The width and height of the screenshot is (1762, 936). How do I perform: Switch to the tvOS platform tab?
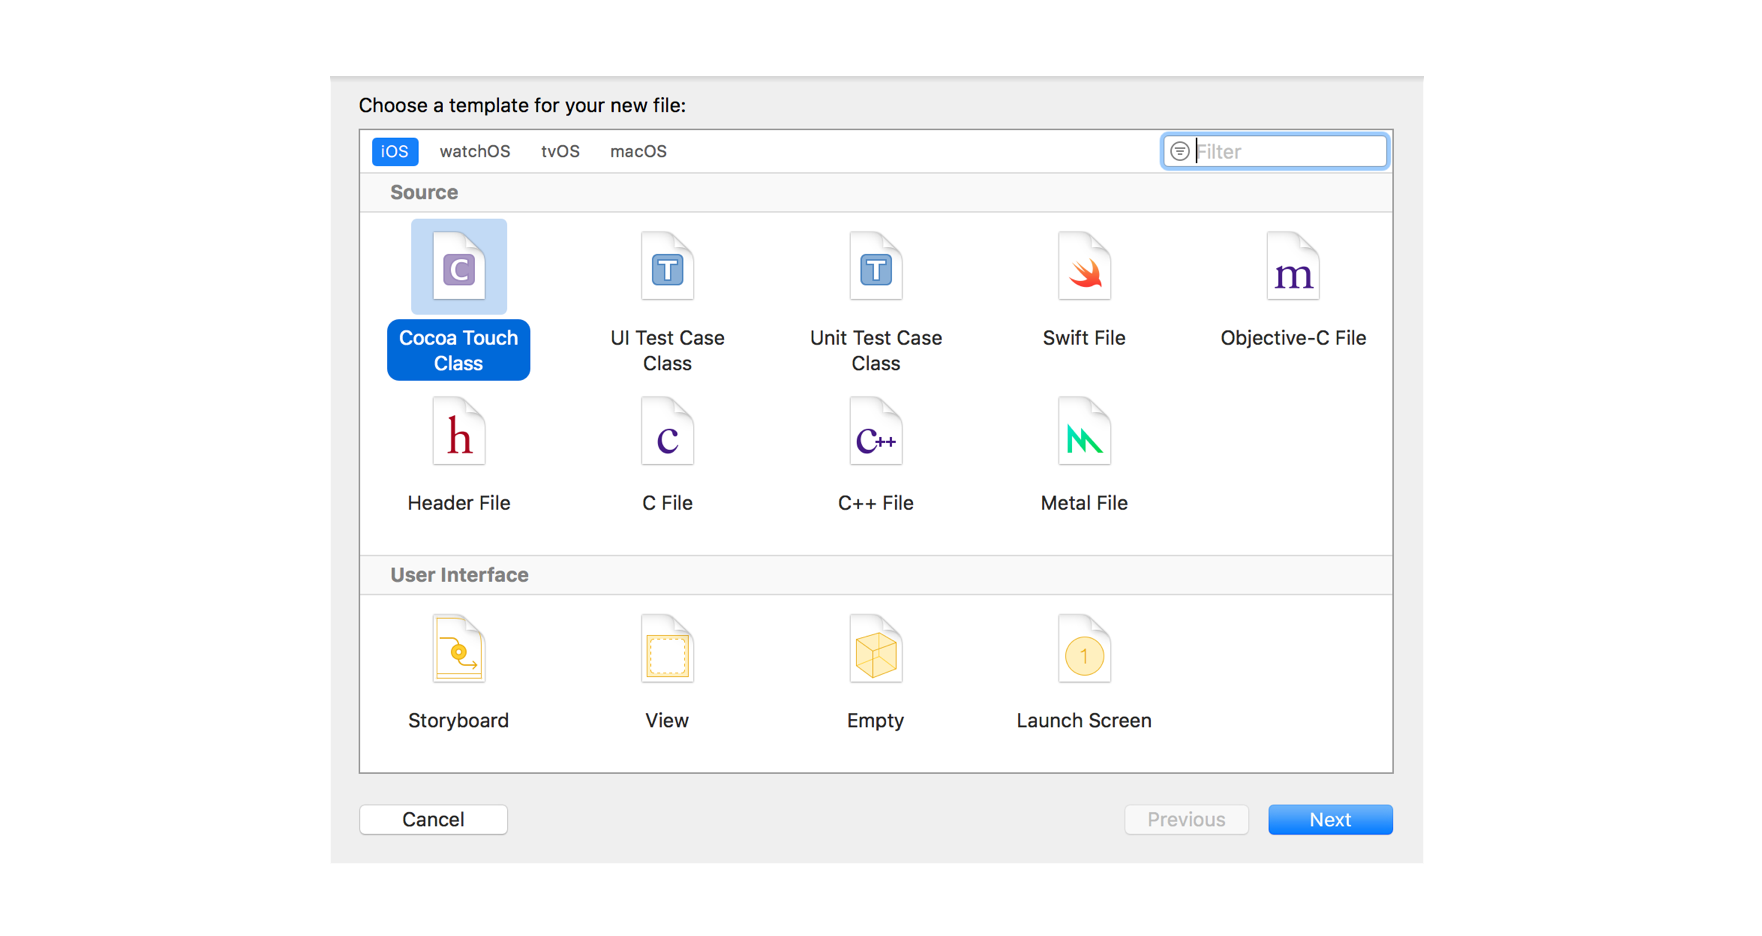tap(560, 151)
